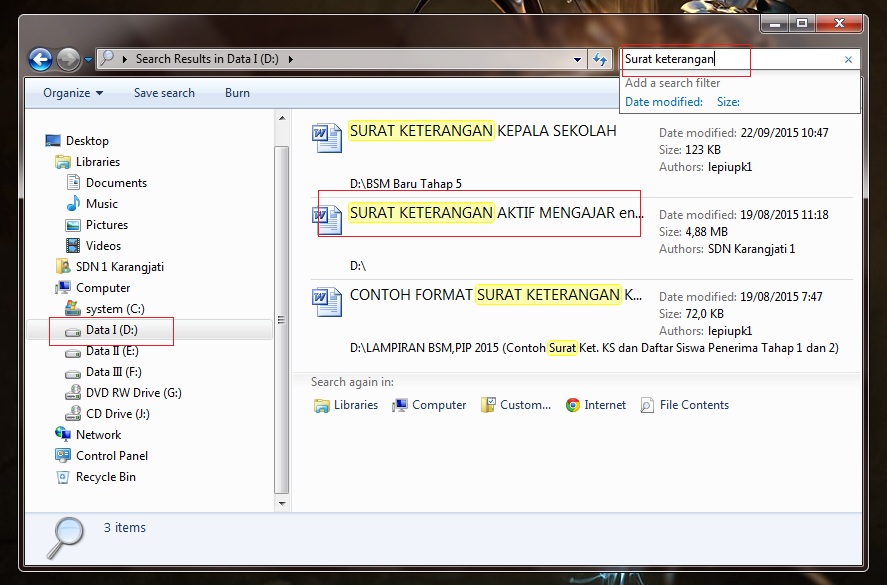
Task: Click the forward navigation arrow icon
Action: (x=67, y=60)
